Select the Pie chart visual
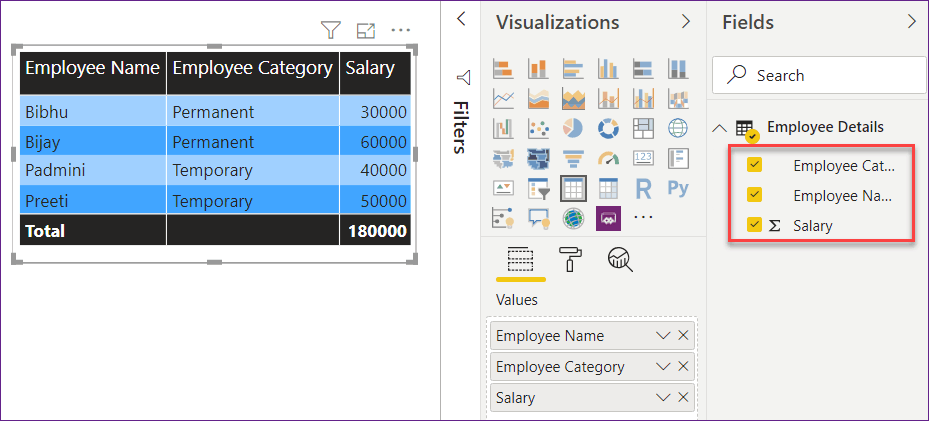 [573, 128]
